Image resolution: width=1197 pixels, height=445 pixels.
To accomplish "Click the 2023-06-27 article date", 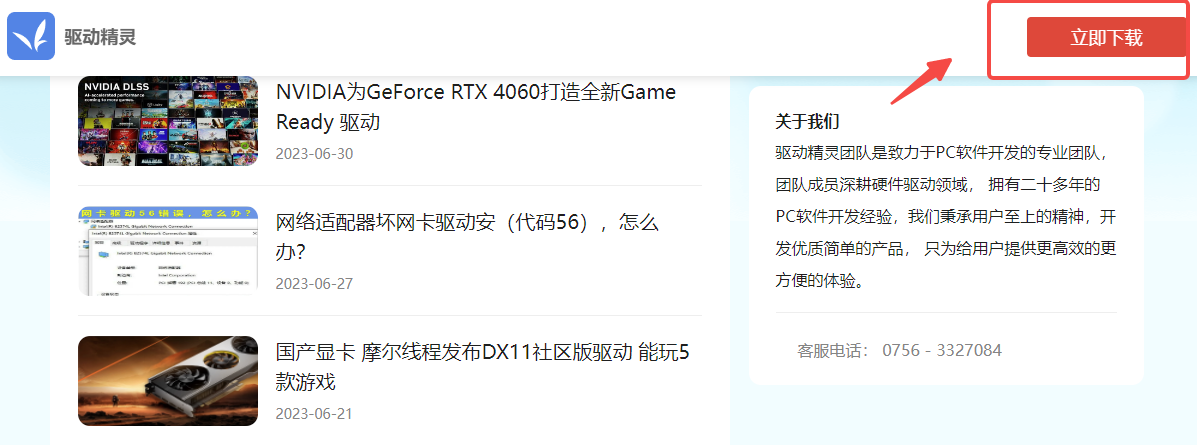I will (x=315, y=284).
